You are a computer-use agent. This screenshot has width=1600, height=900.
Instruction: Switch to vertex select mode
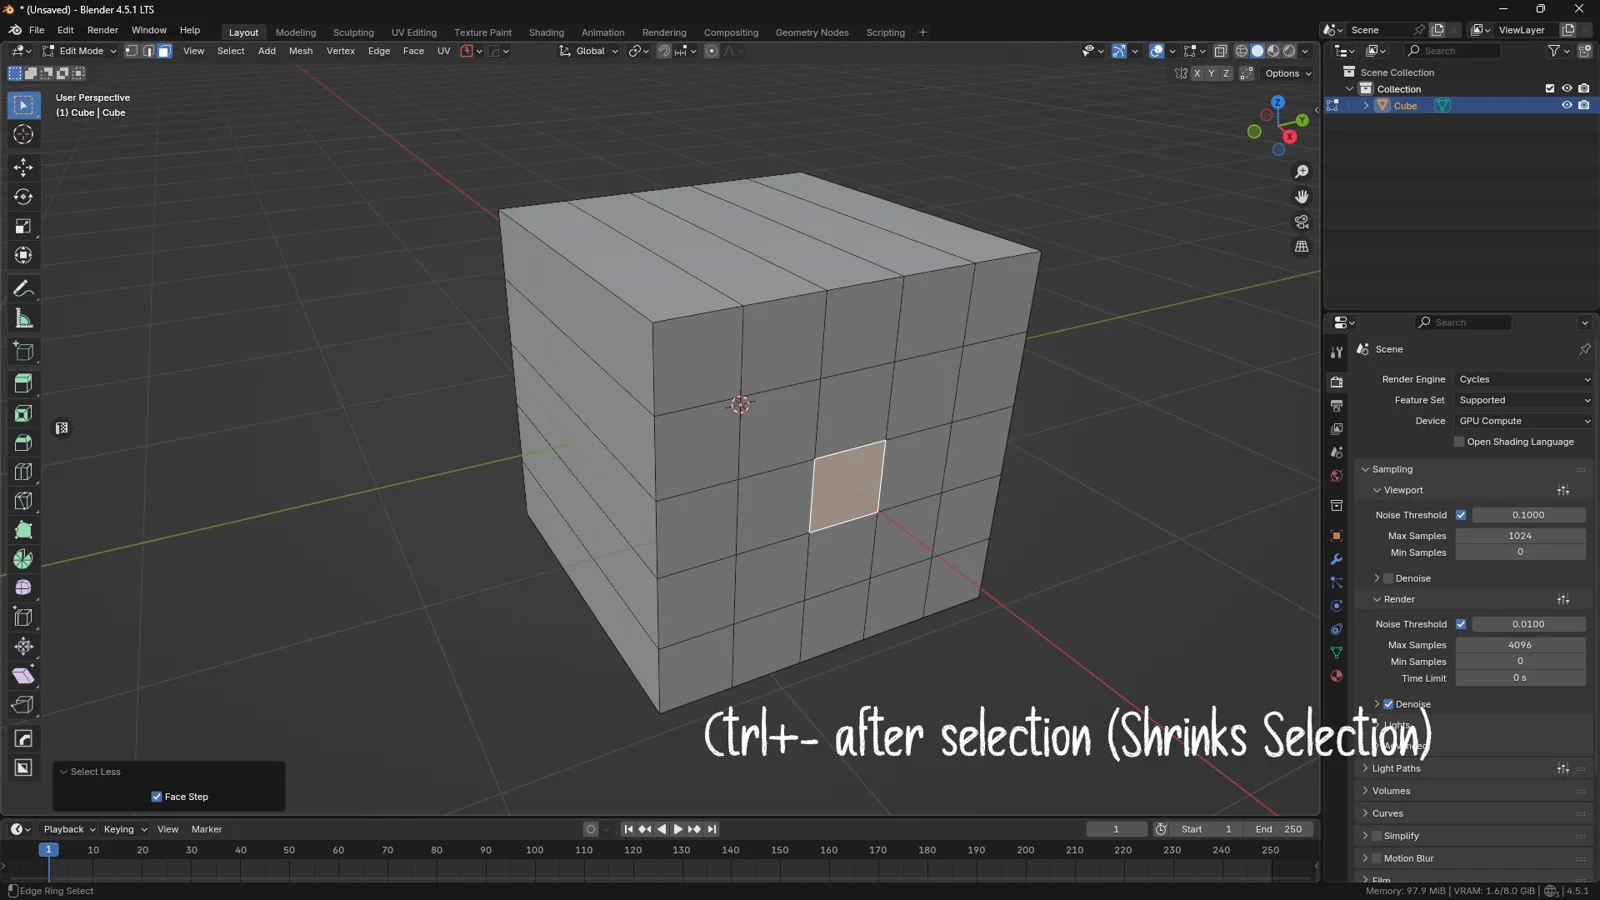(x=131, y=51)
